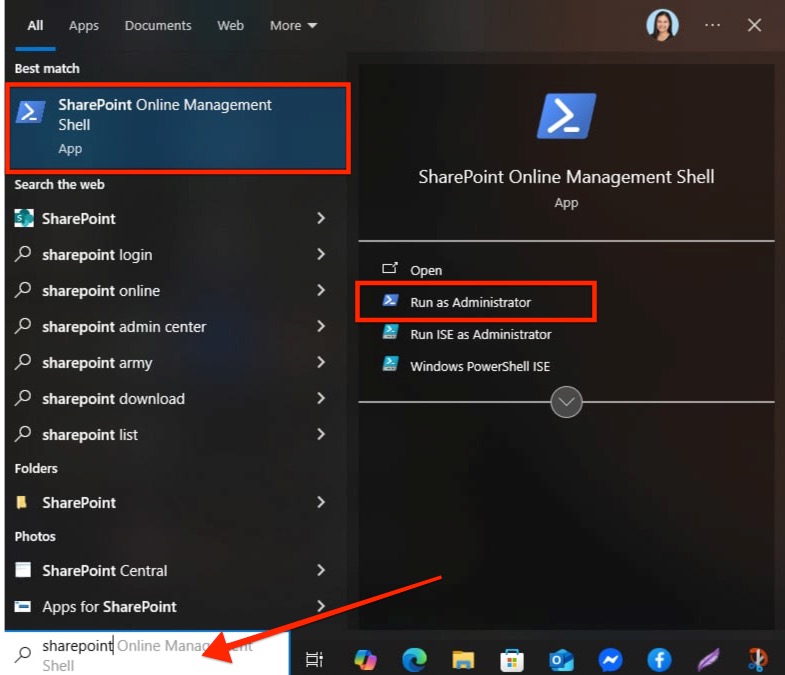Choose Windows PowerShell ISE

coord(480,367)
